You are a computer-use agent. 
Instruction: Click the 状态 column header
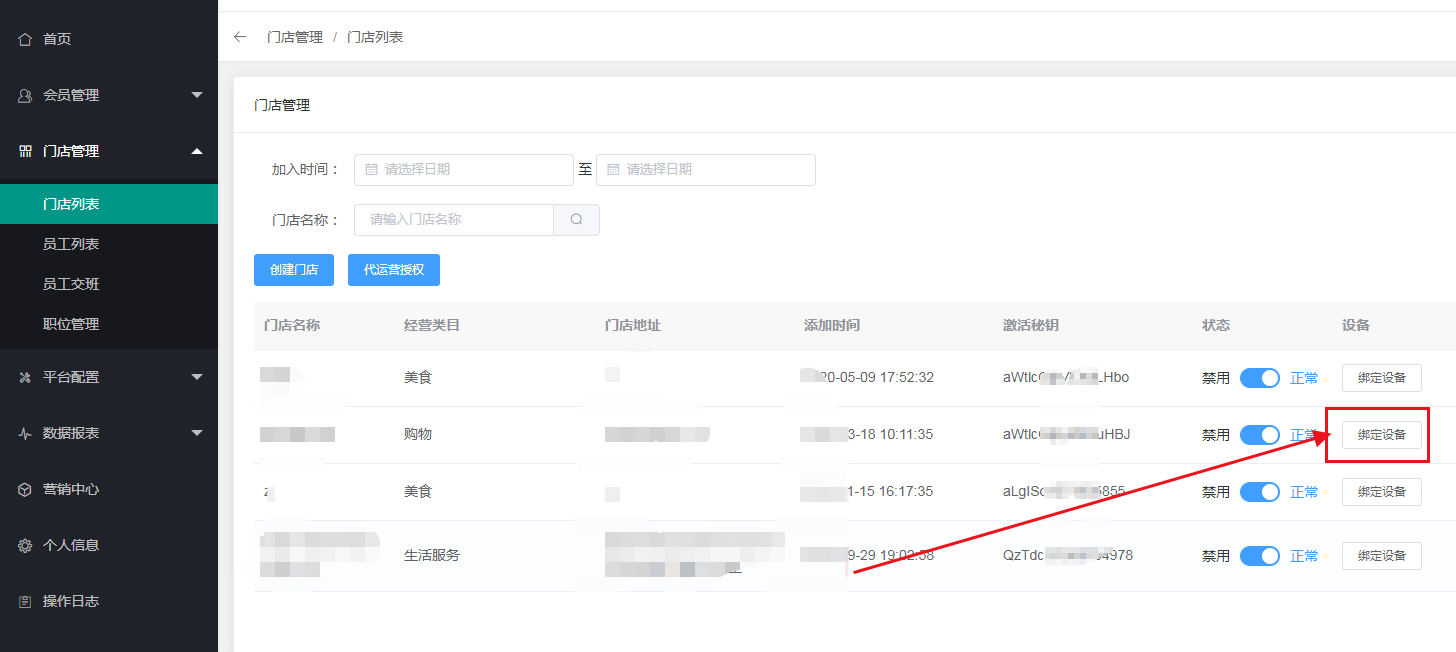[1216, 326]
